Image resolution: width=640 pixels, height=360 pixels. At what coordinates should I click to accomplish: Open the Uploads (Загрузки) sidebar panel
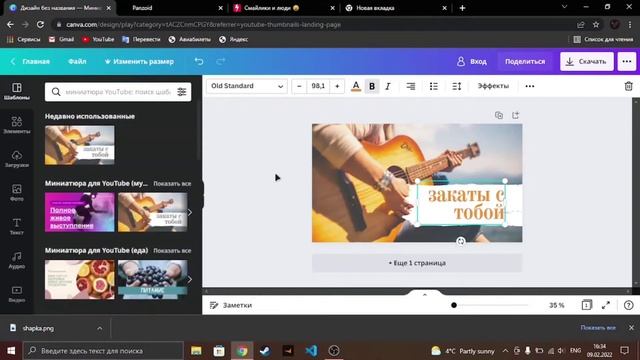click(17, 159)
